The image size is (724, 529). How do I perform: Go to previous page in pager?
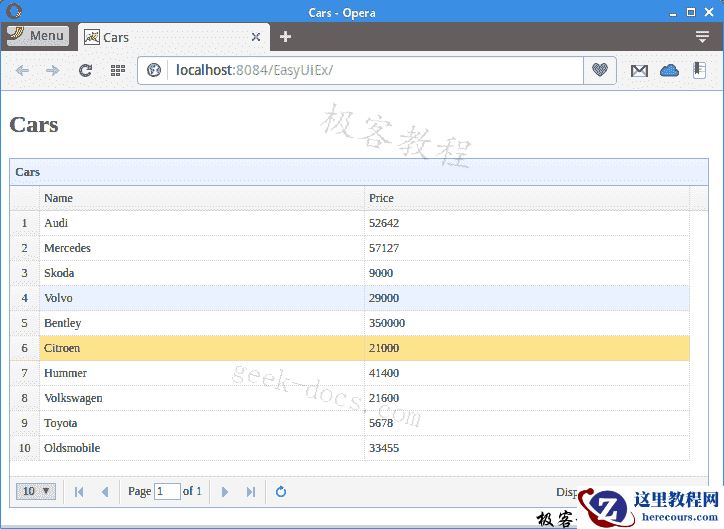click(x=105, y=492)
